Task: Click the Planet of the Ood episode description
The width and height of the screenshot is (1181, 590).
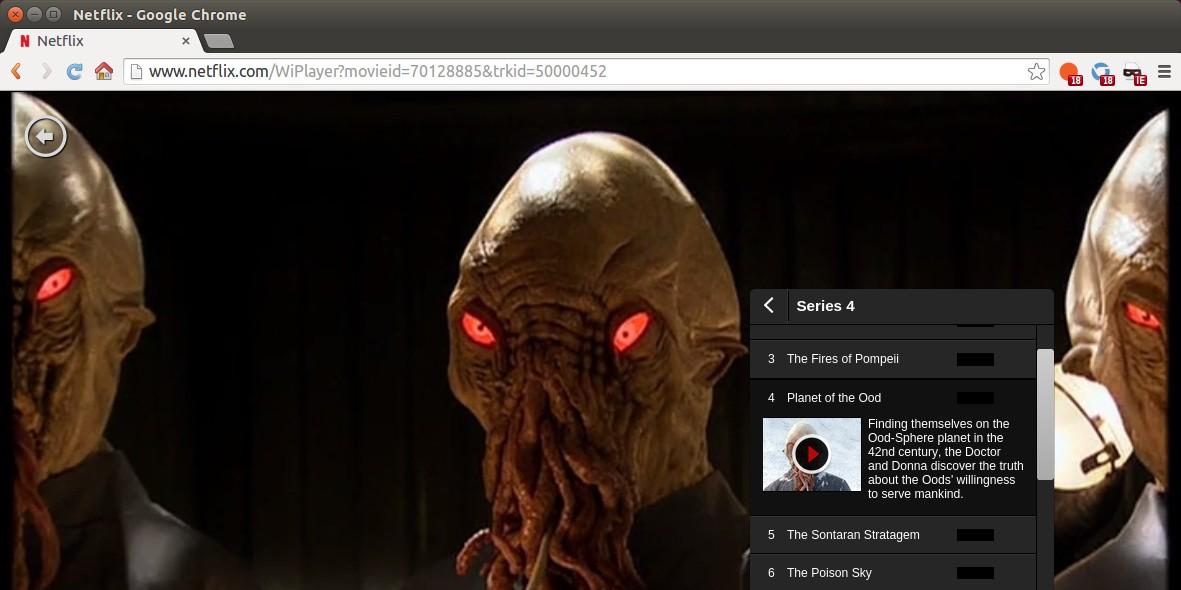Action: 945,459
